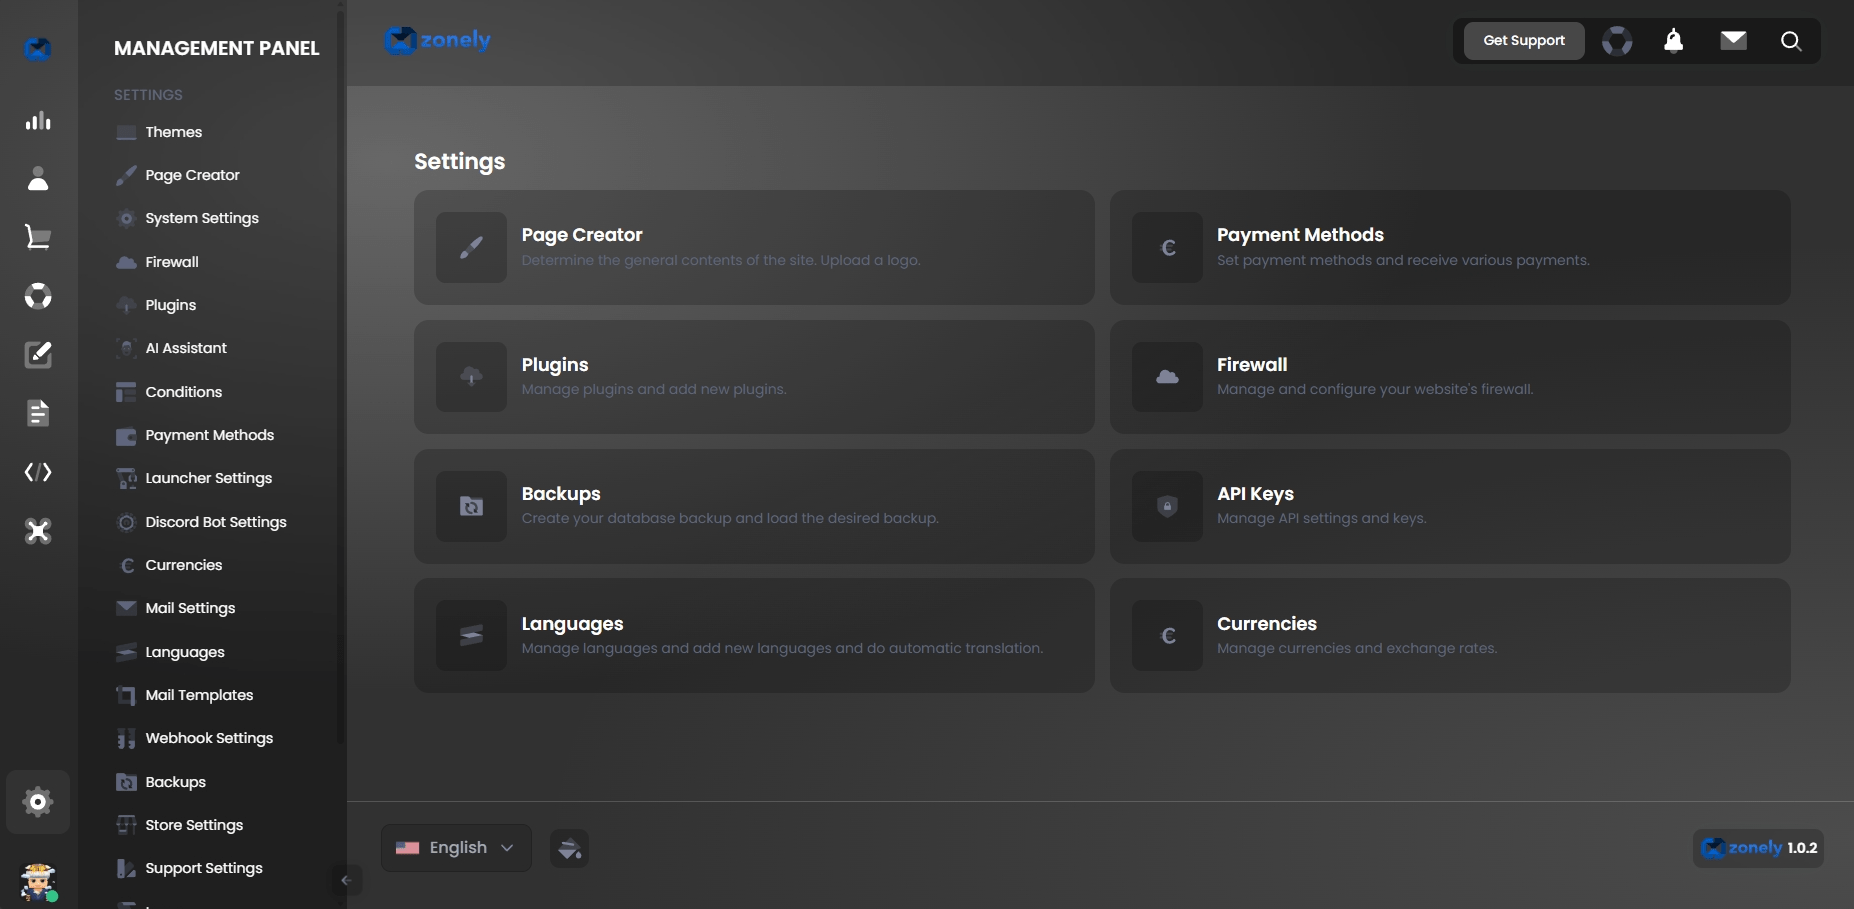Open the English language dropdown
This screenshot has width=1854, height=909.
click(455, 847)
